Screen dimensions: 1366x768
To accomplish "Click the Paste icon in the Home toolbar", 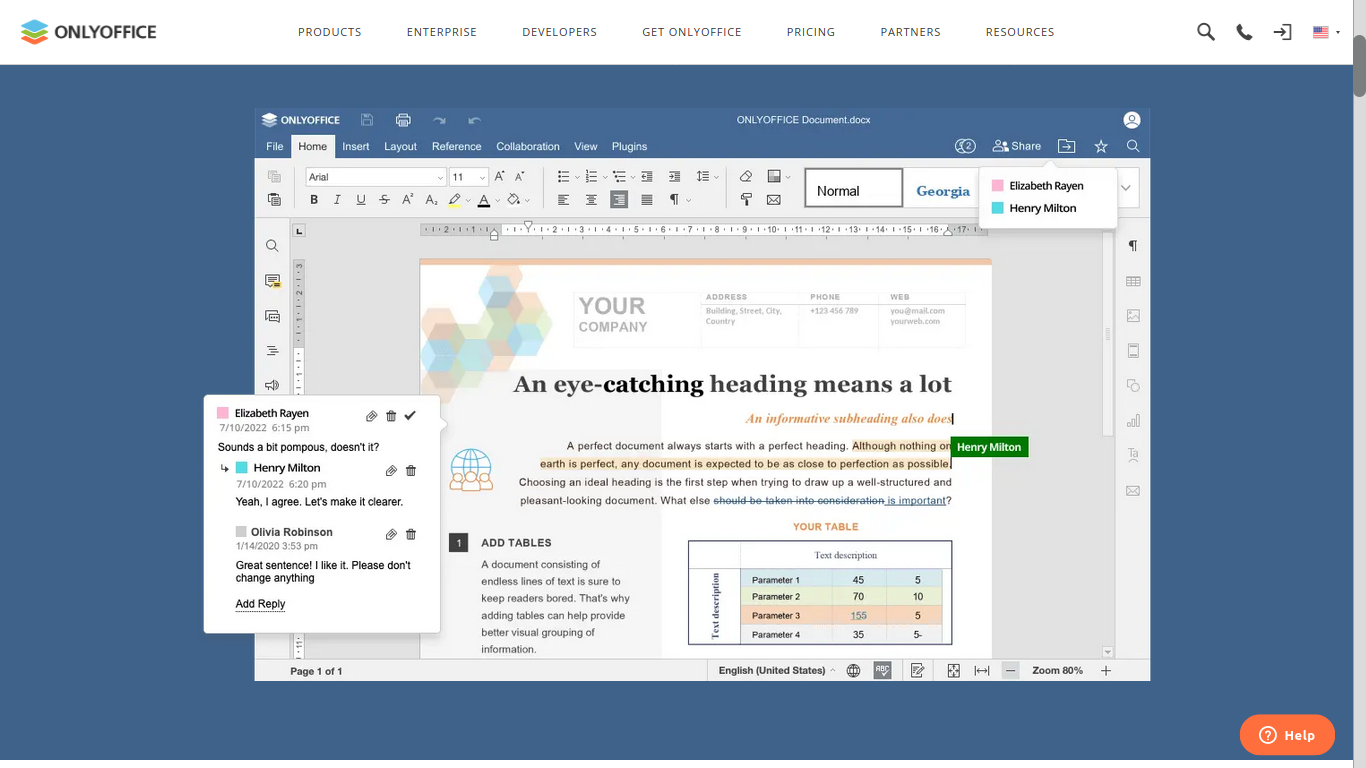I will click(274, 200).
